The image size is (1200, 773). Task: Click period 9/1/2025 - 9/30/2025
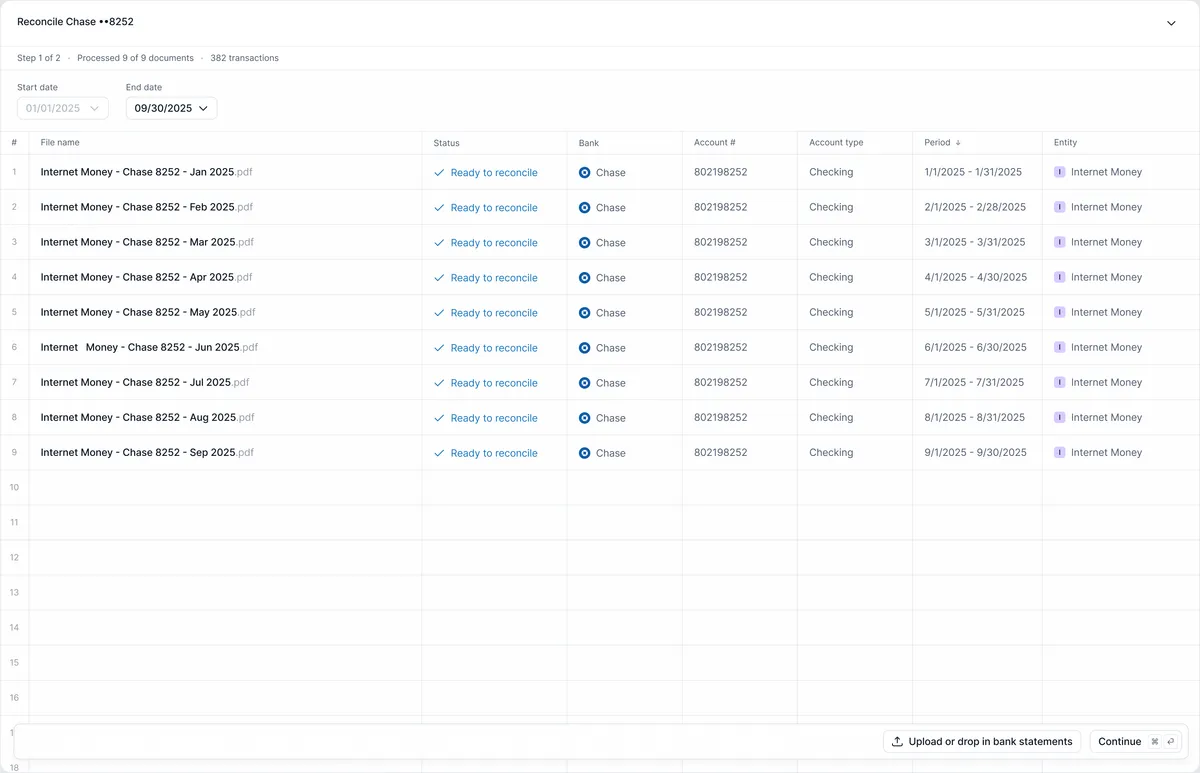pos(976,452)
